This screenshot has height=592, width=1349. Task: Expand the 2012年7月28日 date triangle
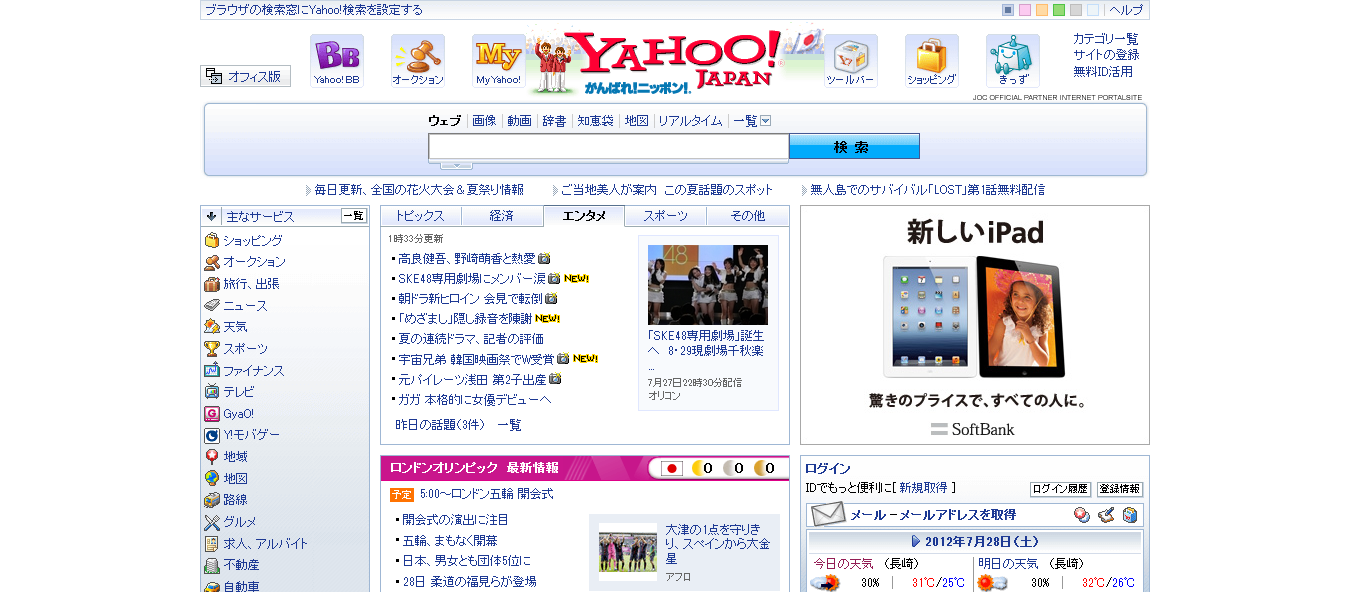tap(916, 541)
